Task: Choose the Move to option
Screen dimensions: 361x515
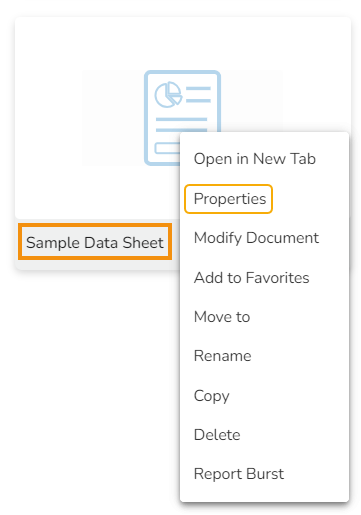Action: [x=222, y=317]
